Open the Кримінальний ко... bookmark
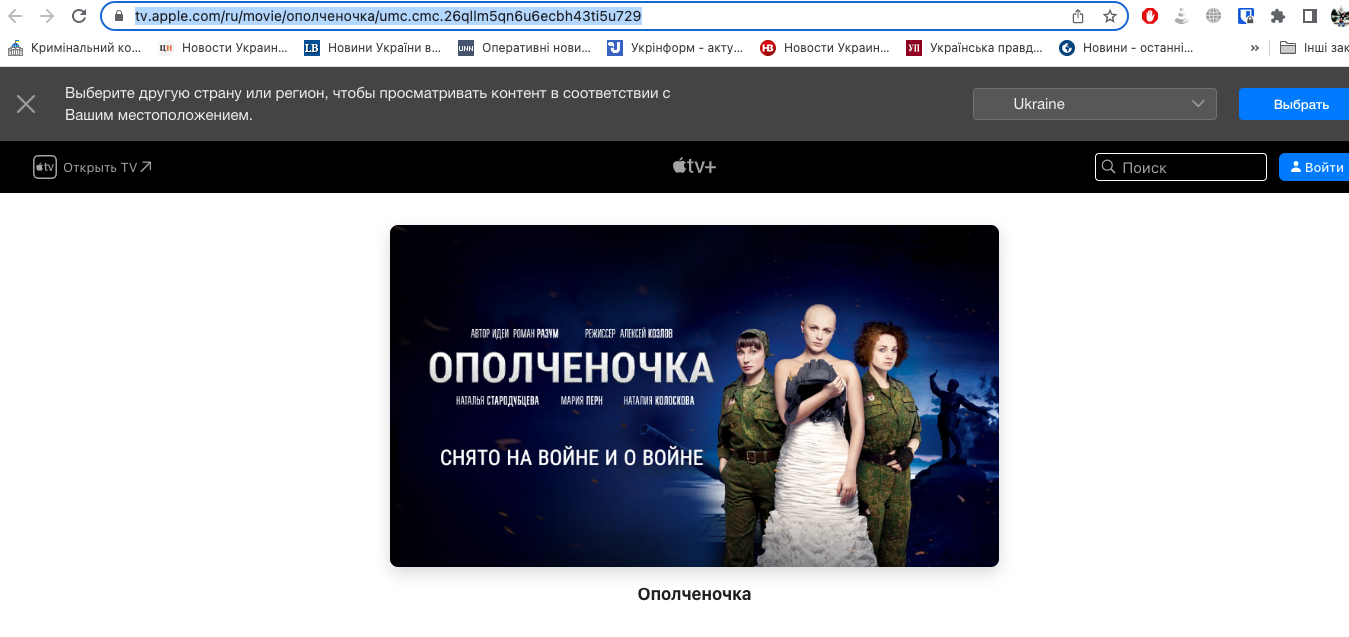Image resolution: width=1349 pixels, height=637 pixels. (74, 47)
